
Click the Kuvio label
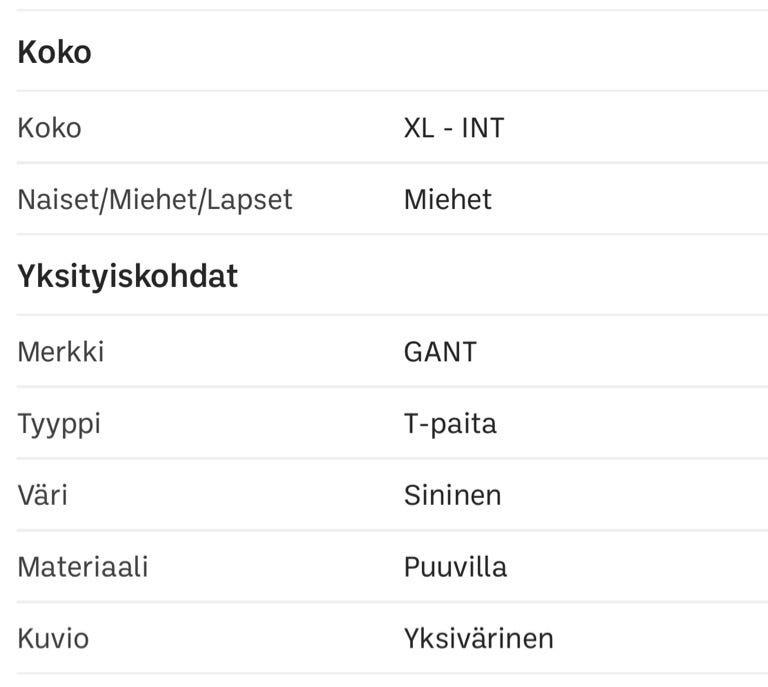(52, 639)
